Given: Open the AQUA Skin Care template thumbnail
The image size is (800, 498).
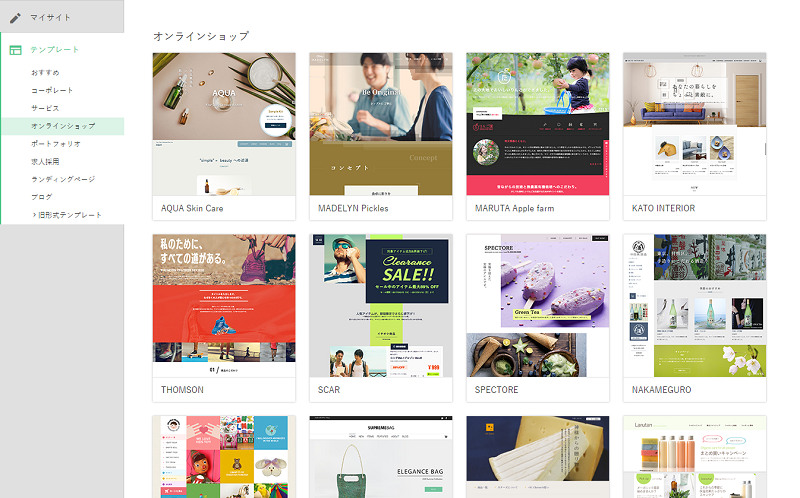Looking at the screenshot, I should (224, 124).
